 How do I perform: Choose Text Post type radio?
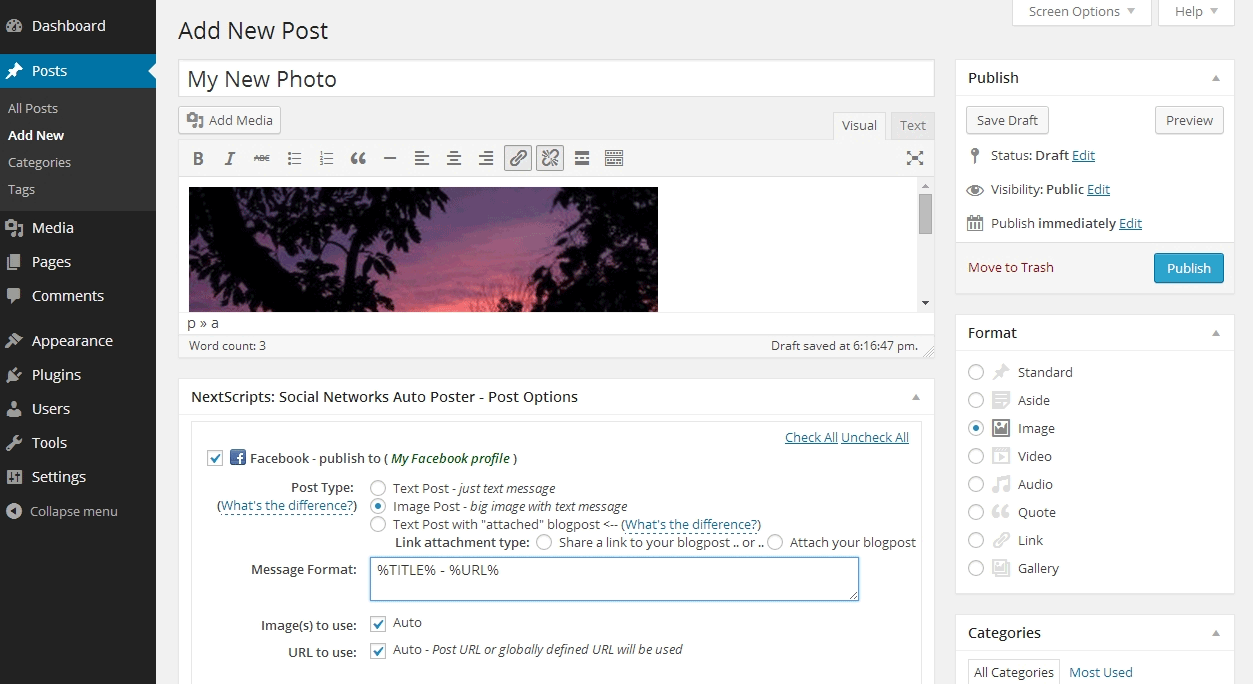[378, 488]
